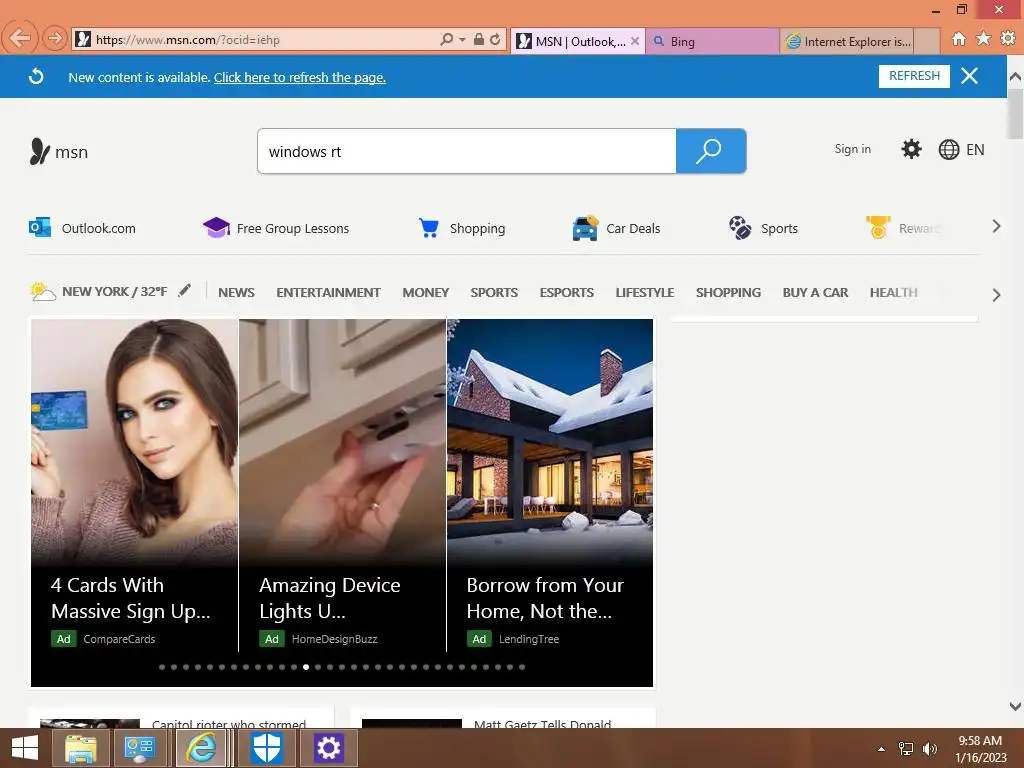The height and width of the screenshot is (768, 1024).
Task: Open Free Group Lessons shortcut
Action: pyautogui.click(x=276, y=228)
